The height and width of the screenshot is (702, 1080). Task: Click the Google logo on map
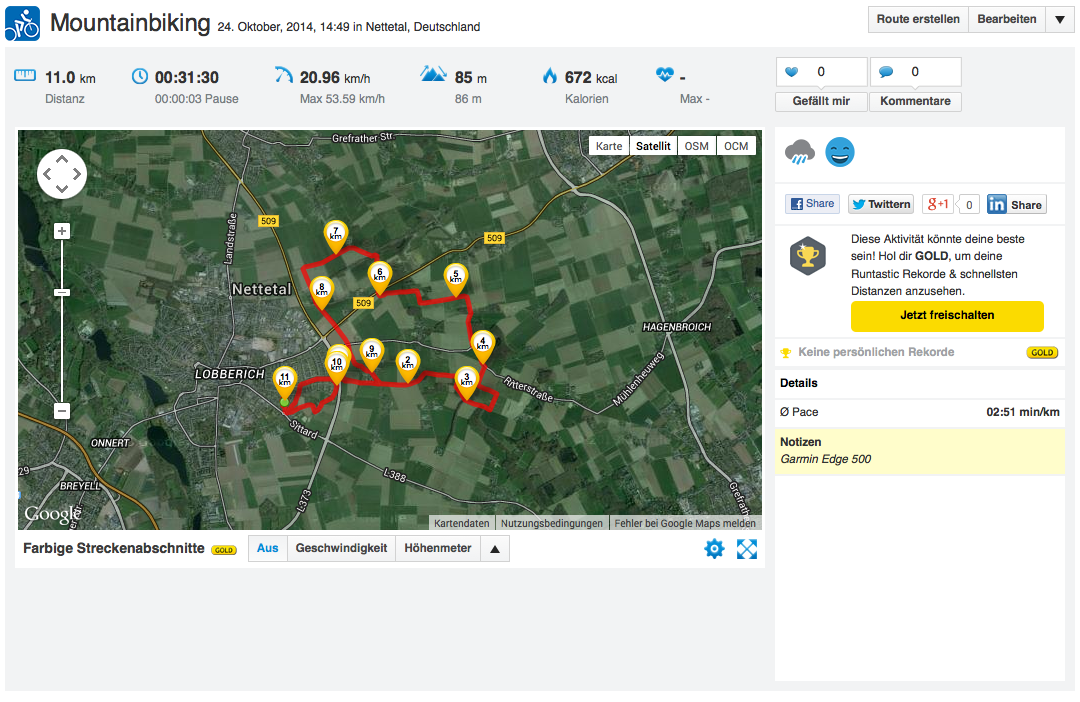[x=52, y=514]
